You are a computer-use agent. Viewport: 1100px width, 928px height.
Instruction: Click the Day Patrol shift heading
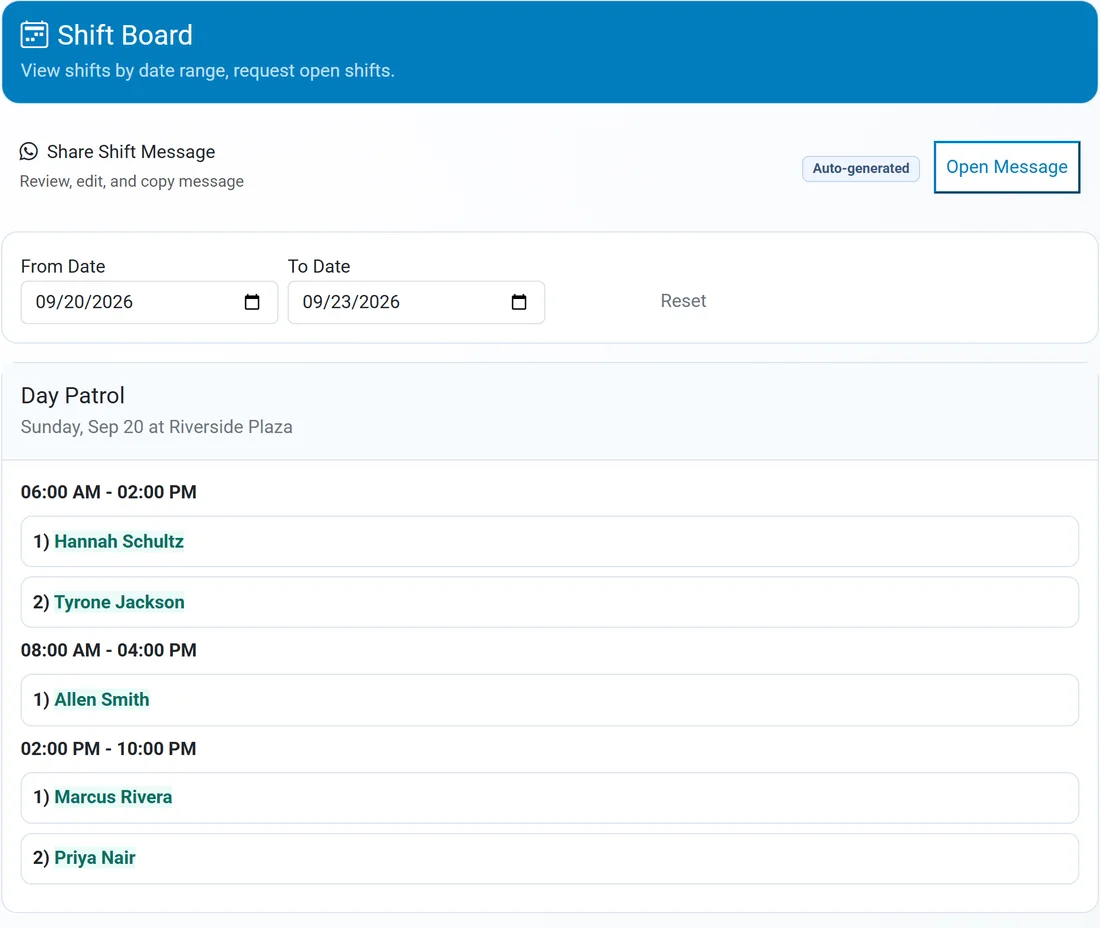point(73,396)
